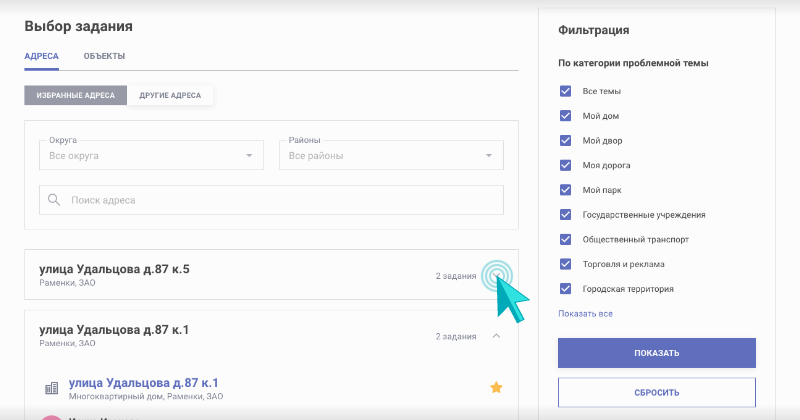This screenshot has width=800, height=420.
Task: Select the "Другие адреса" tab
Action: (170, 96)
